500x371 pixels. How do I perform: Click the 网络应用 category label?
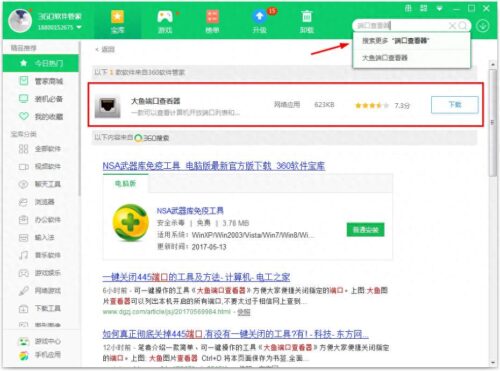[x=287, y=105]
